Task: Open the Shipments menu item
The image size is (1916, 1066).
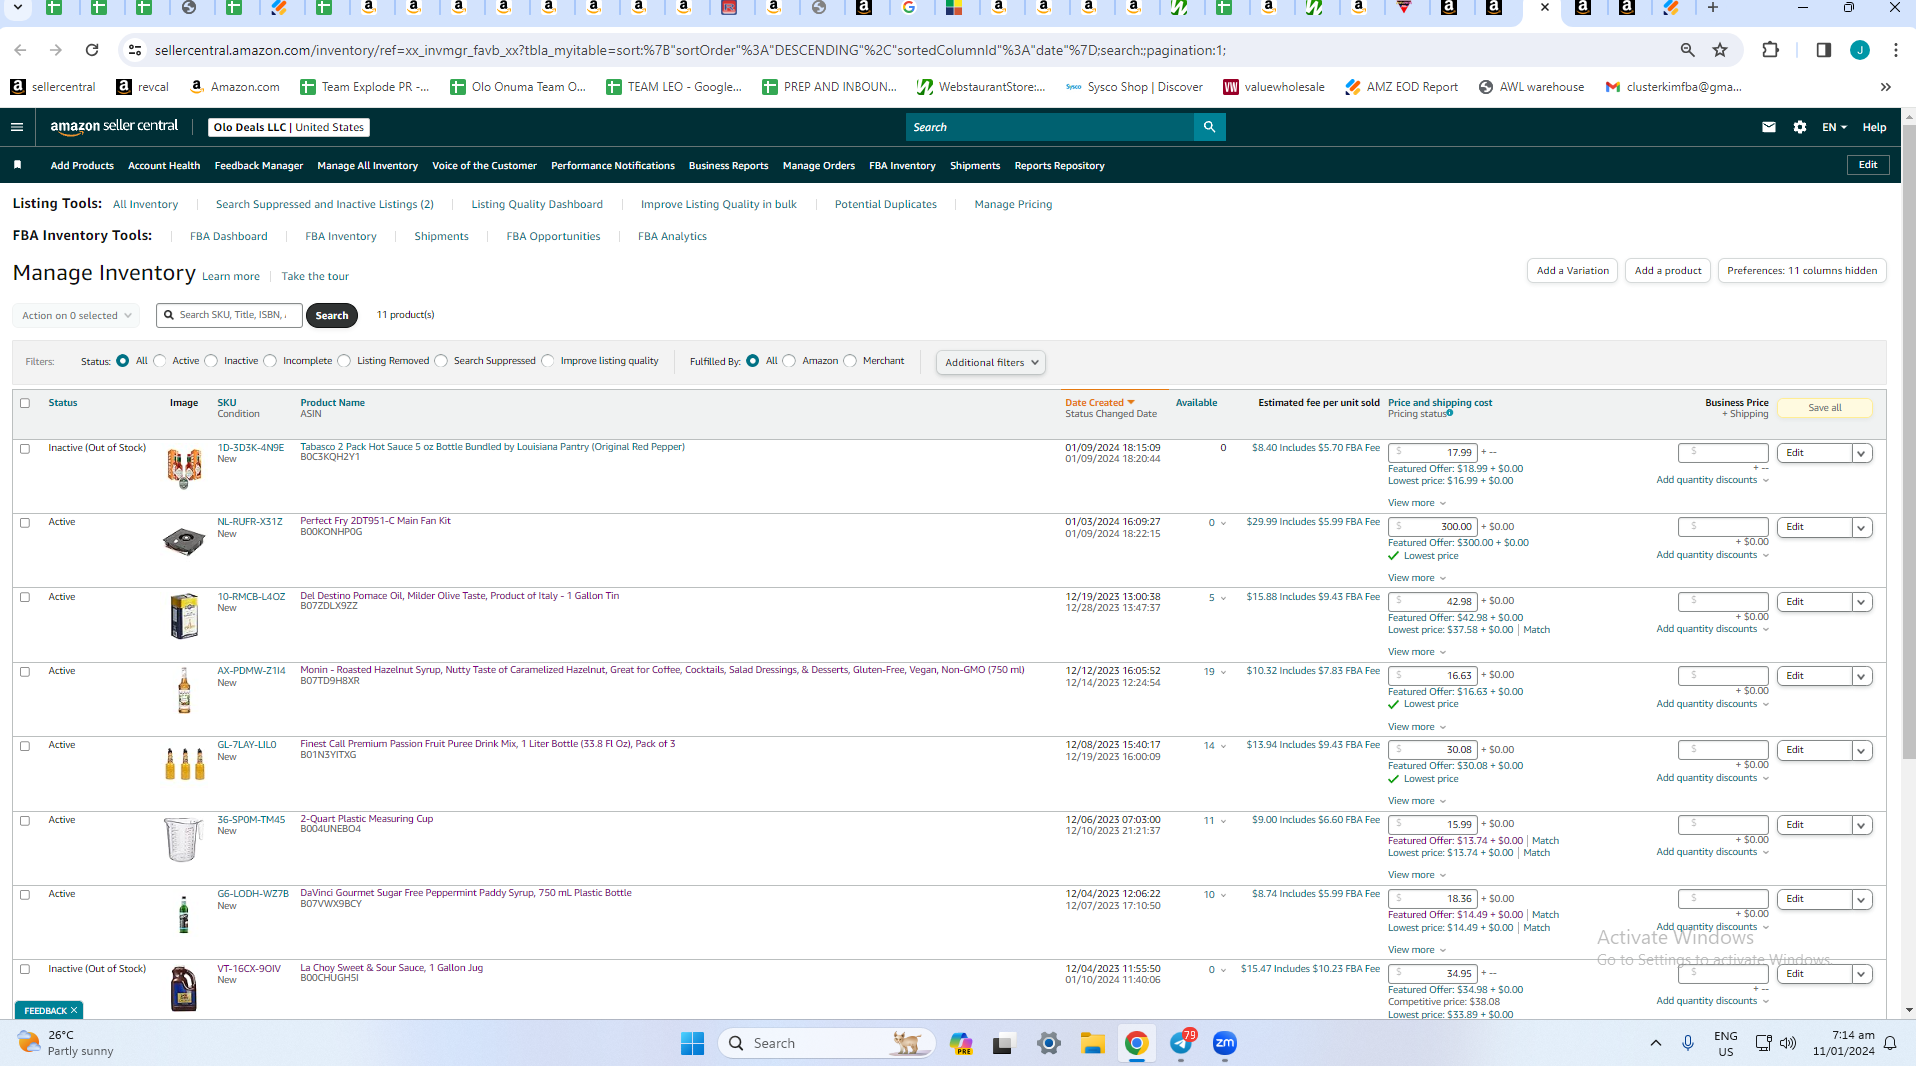Action: tap(974, 166)
